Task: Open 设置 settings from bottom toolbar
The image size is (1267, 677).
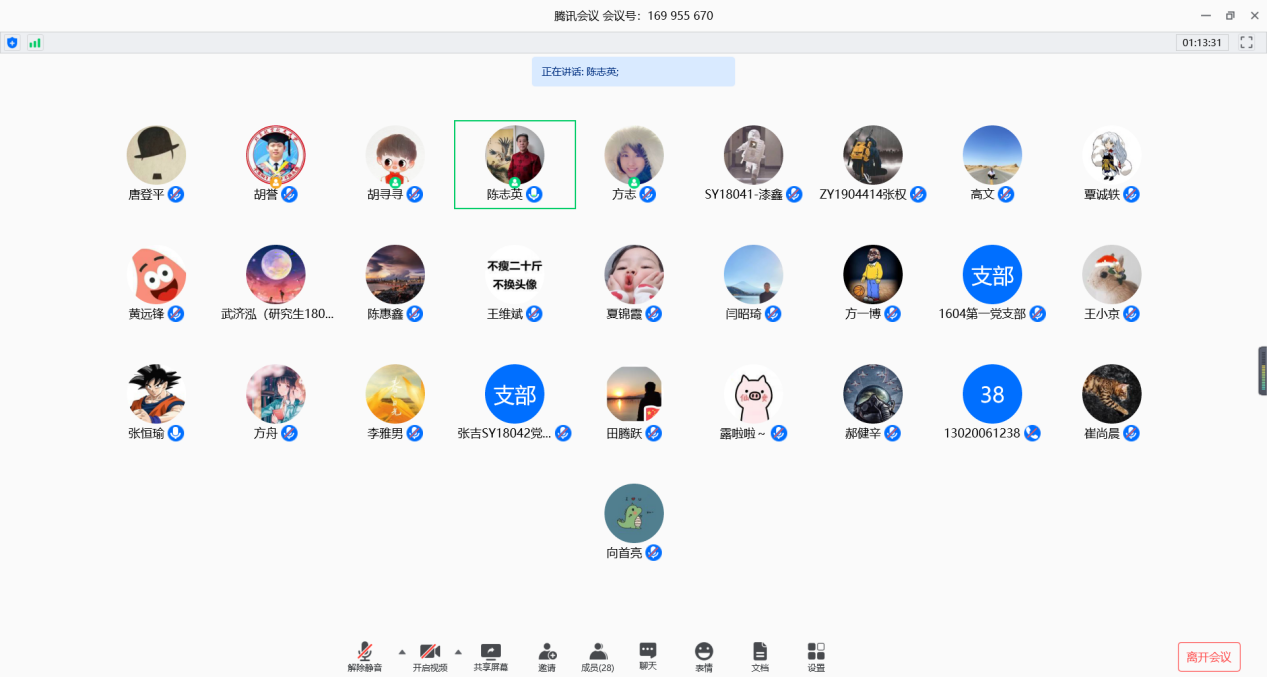Action: (x=816, y=651)
